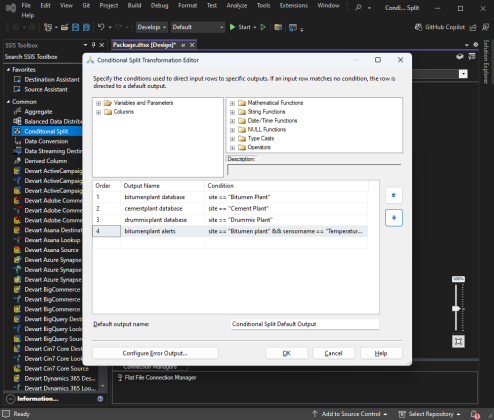Click the GitHub Copilot icon
This screenshot has width=494, height=420.
click(x=418, y=27)
